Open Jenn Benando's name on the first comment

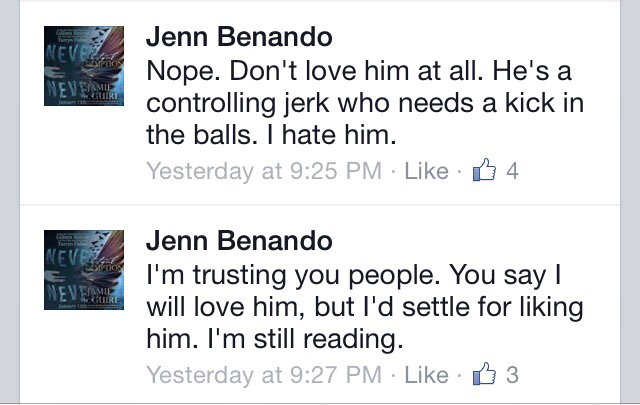click(238, 36)
